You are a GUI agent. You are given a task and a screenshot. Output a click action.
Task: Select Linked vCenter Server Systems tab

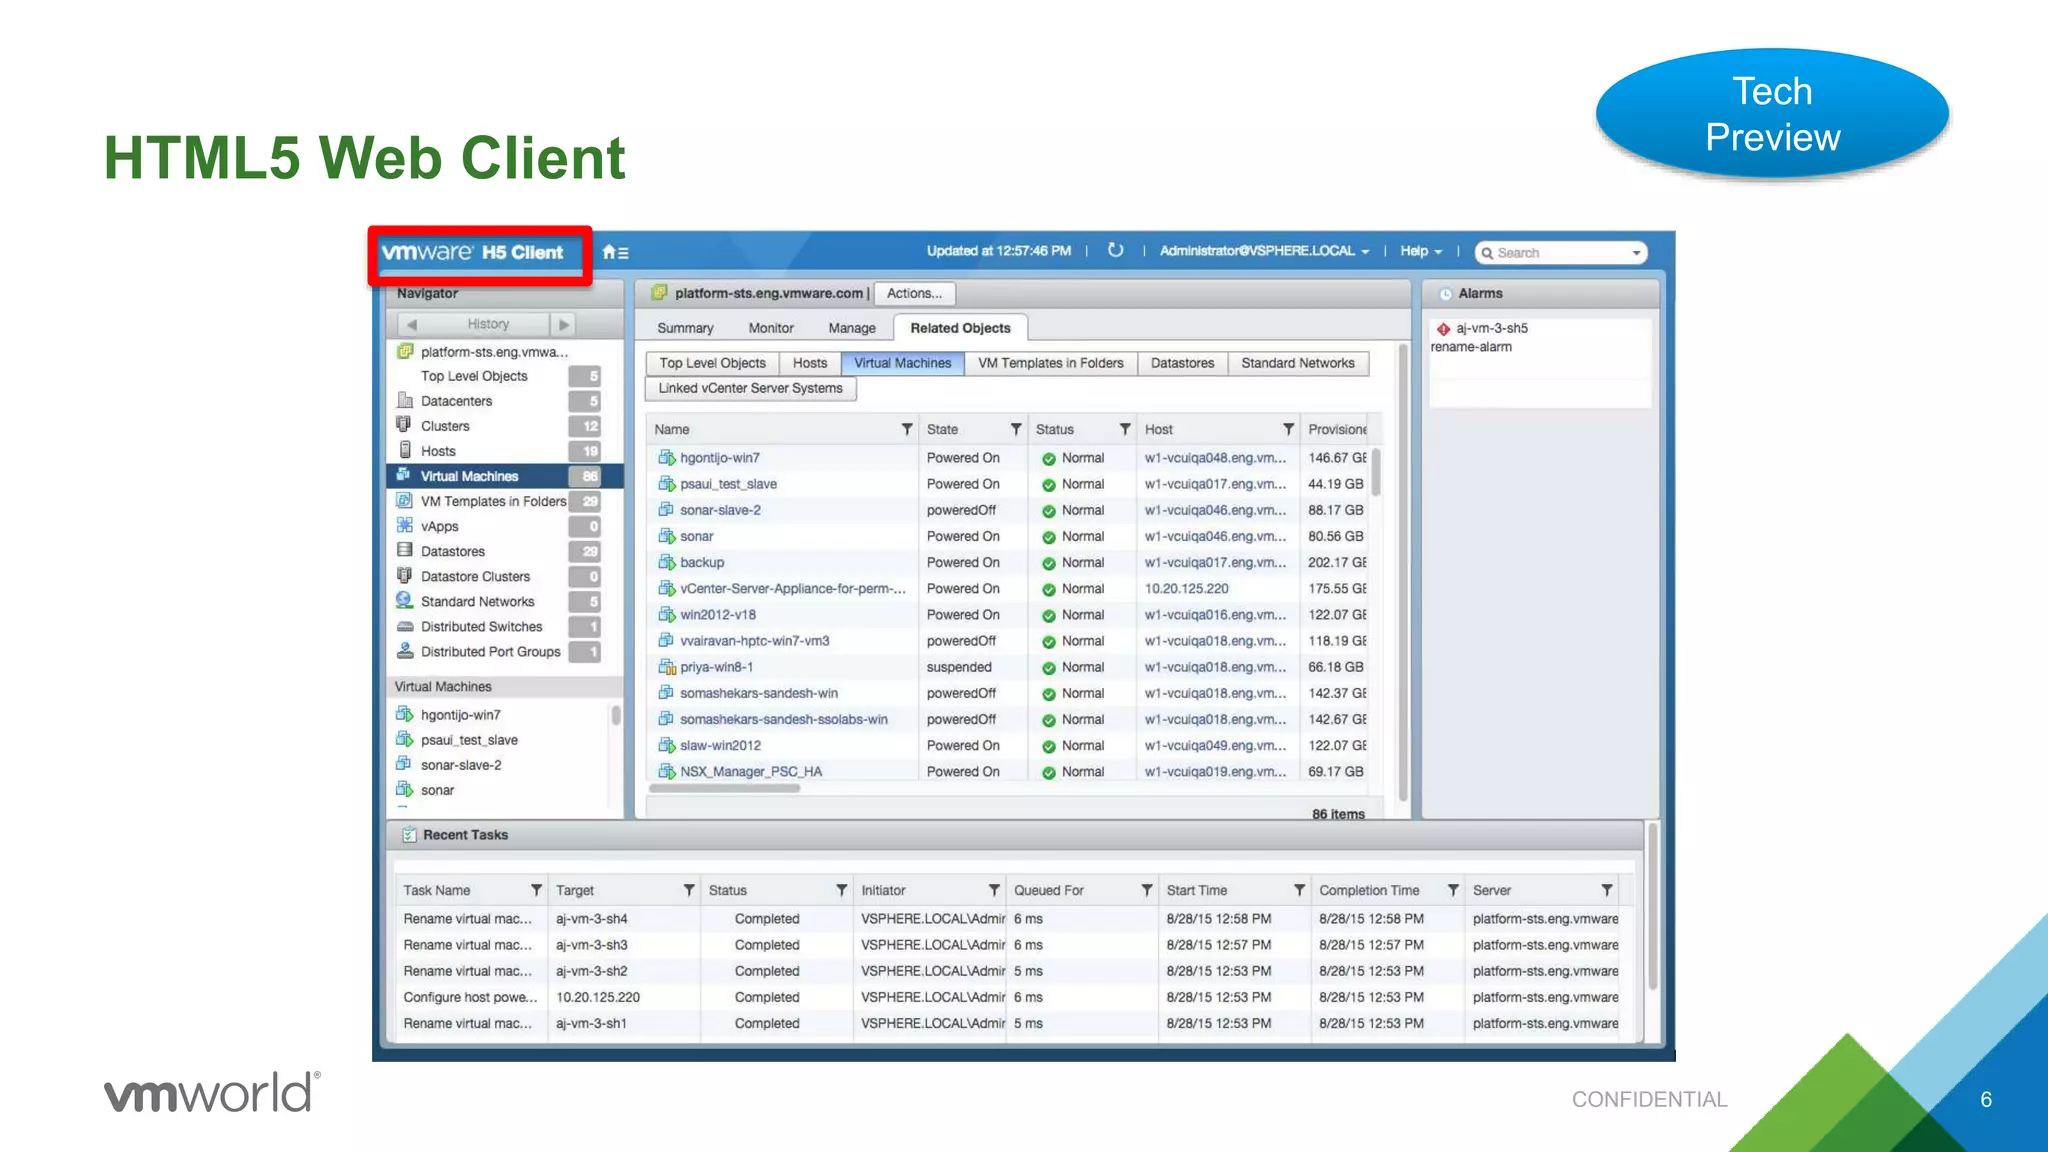coord(750,388)
